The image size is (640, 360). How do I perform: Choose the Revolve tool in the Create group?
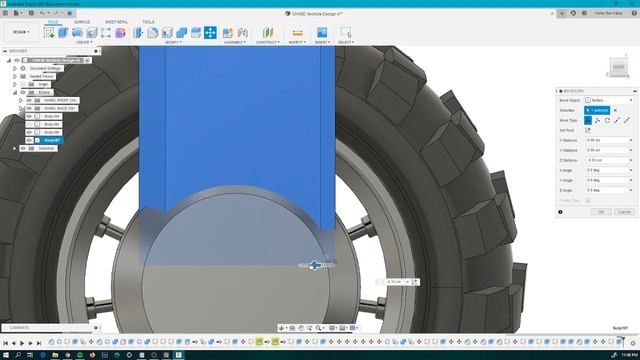(77, 33)
